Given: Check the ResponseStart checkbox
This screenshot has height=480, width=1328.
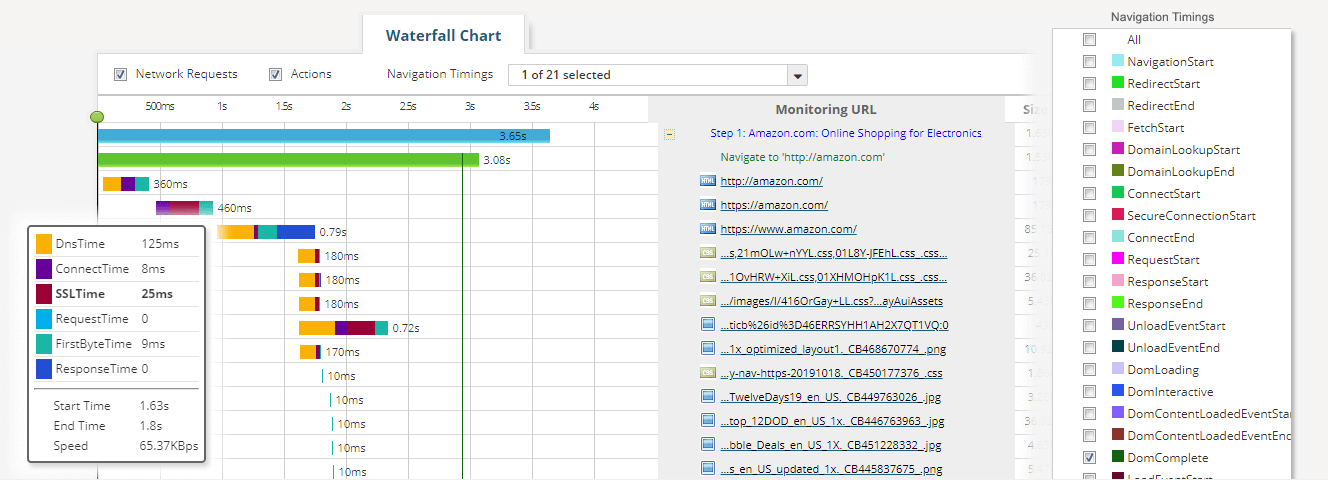Looking at the screenshot, I should [x=1089, y=282].
